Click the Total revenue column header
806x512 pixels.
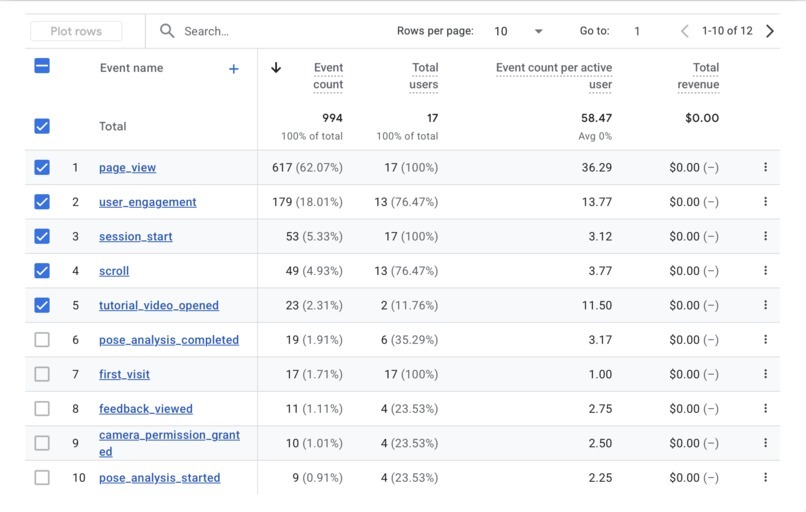(698, 76)
